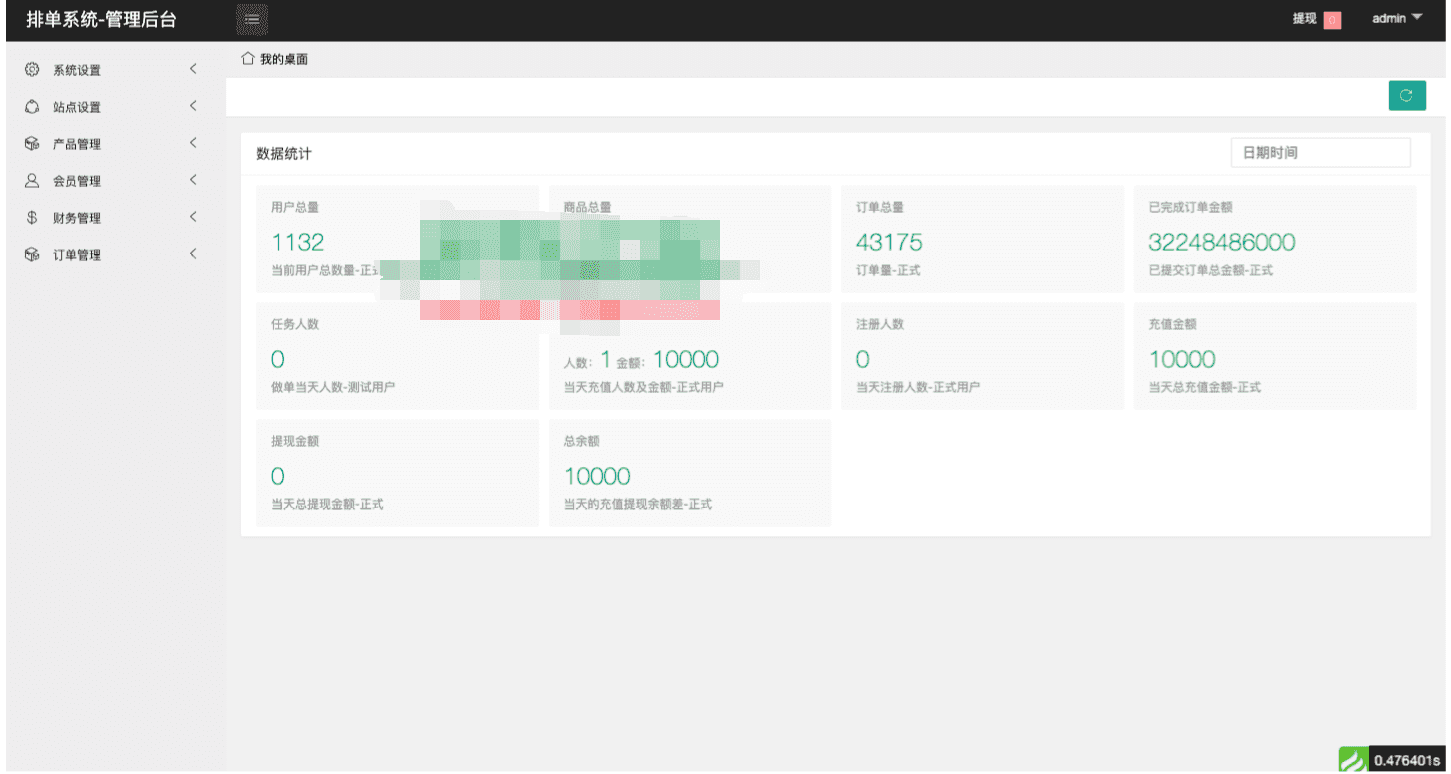This screenshot has width=1451, height=774.
Task: Click the home icon beside 我的桌面
Action: [x=248, y=59]
